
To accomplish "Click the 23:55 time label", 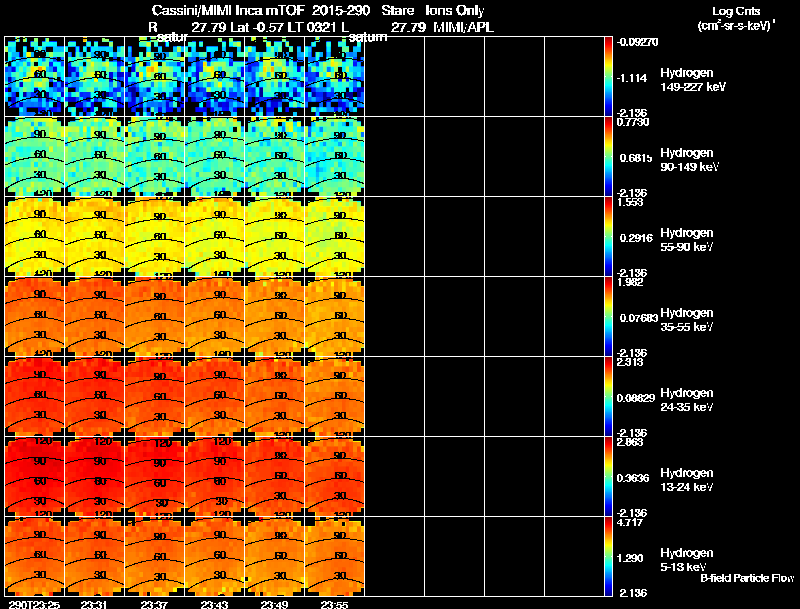I will point(334,604).
